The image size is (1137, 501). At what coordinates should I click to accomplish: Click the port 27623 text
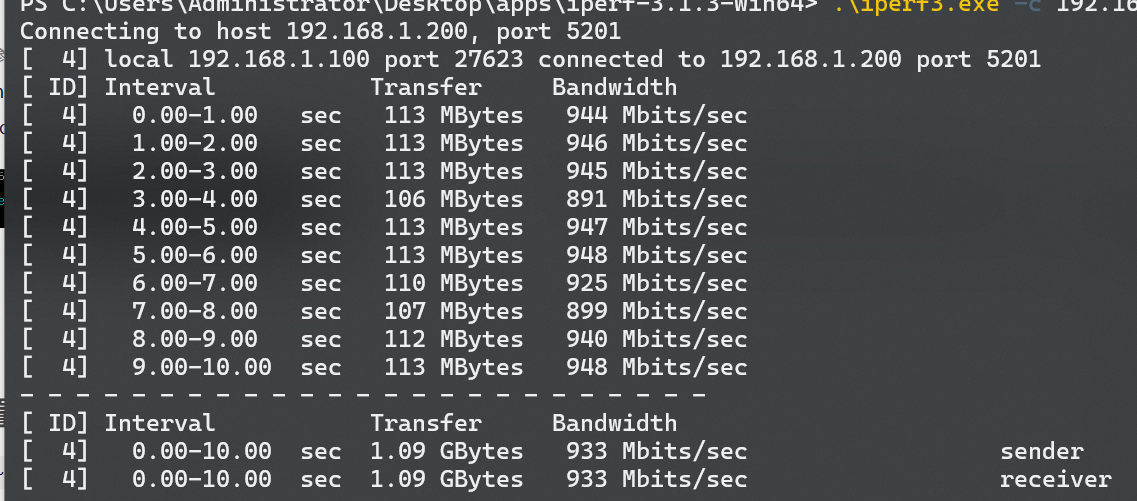pos(454,59)
